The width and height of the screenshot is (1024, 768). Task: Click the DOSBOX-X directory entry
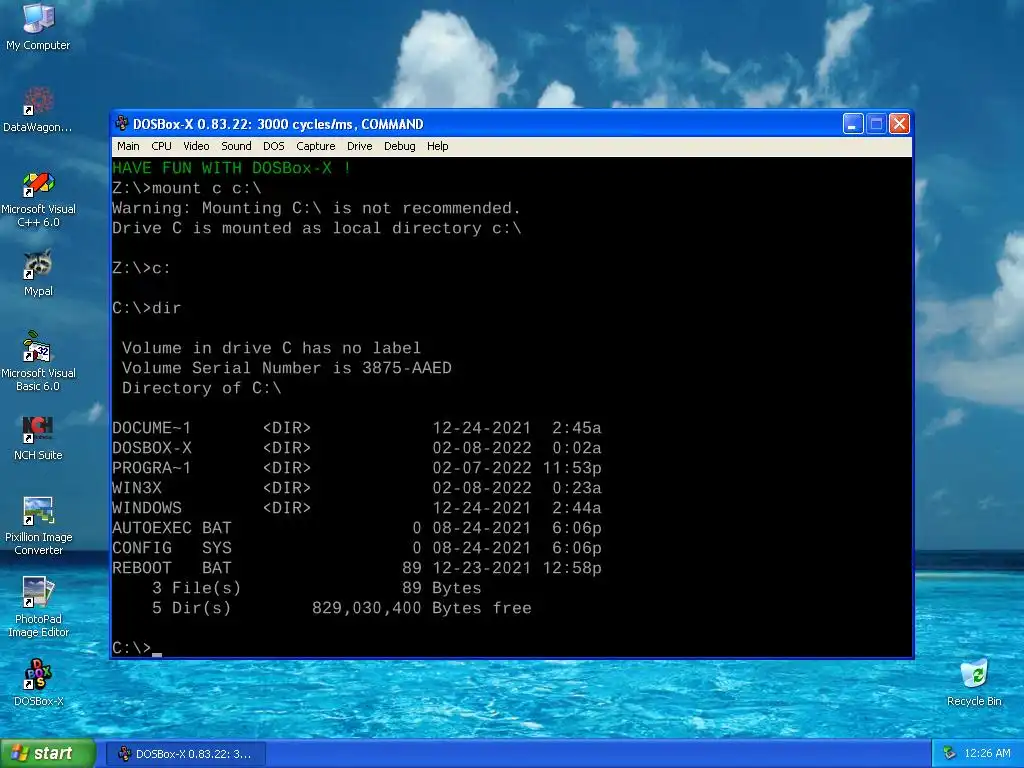tap(357, 448)
